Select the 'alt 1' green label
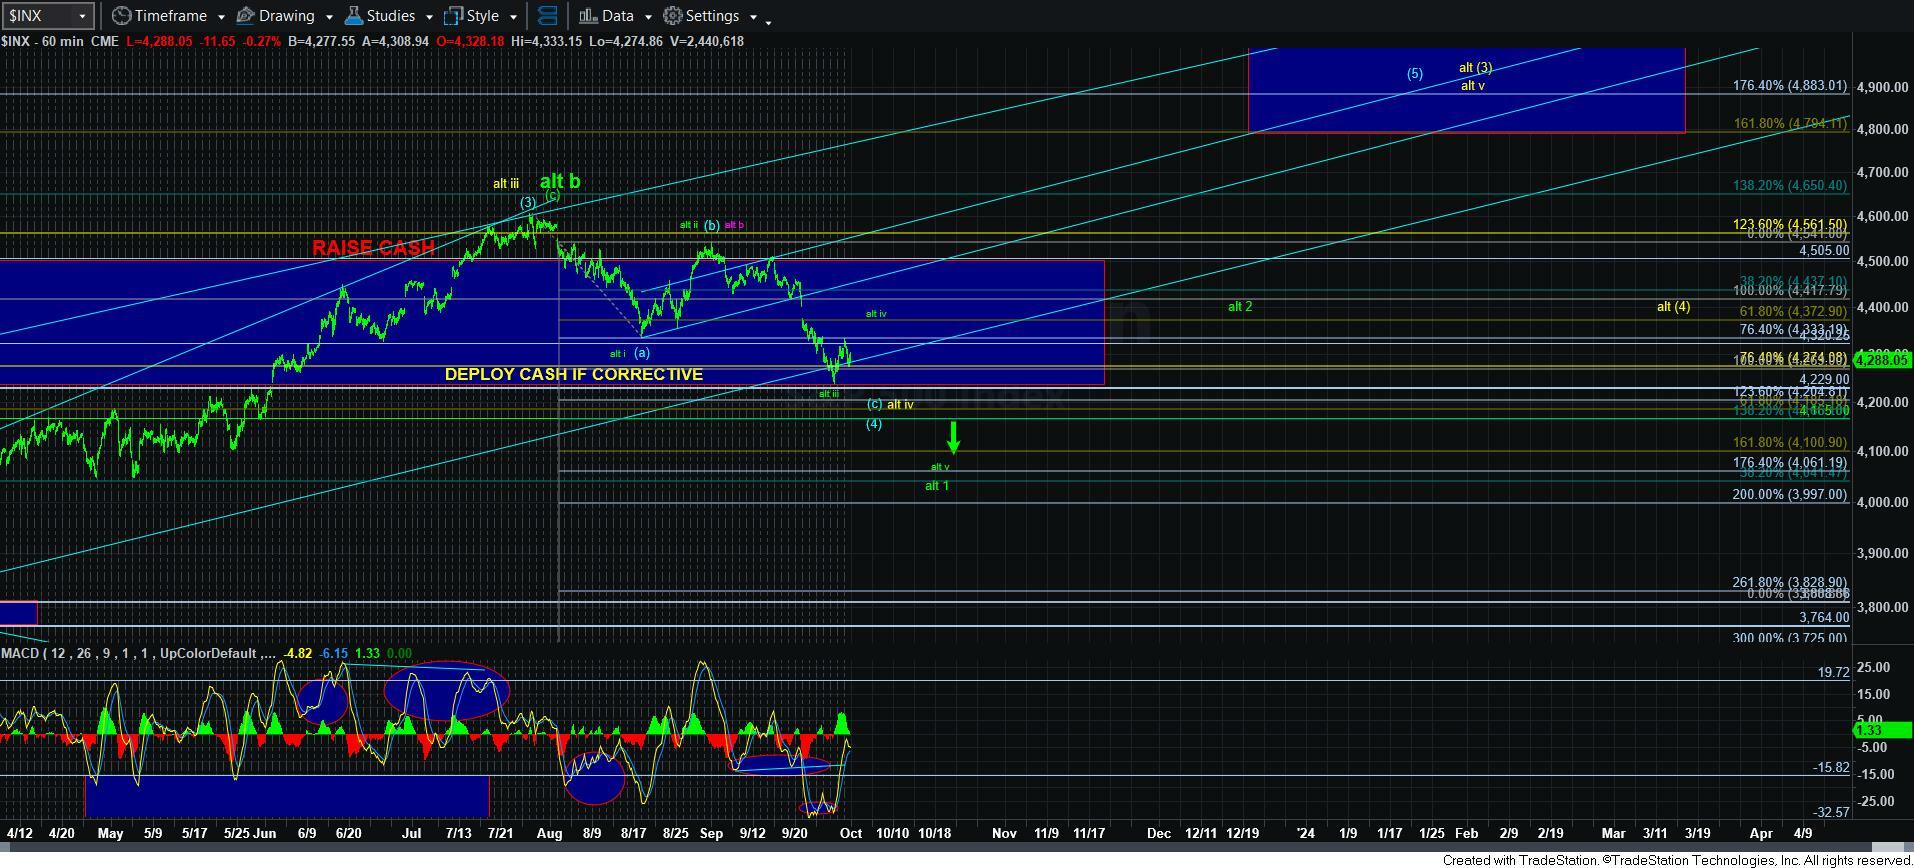 (x=937, y=486)
